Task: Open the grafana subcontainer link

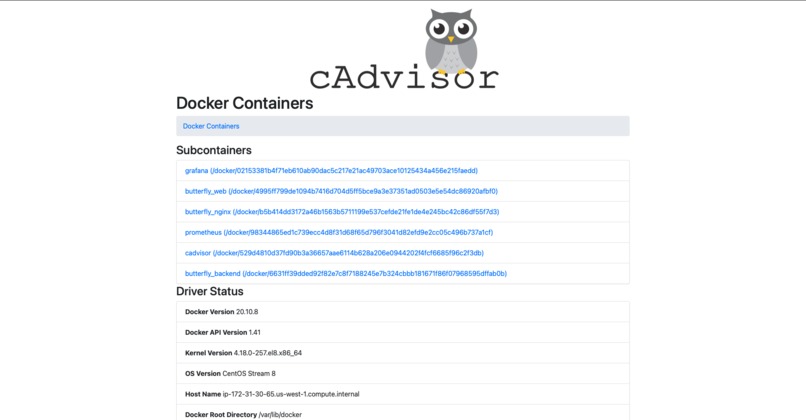Action: click(x=331, y=171)
